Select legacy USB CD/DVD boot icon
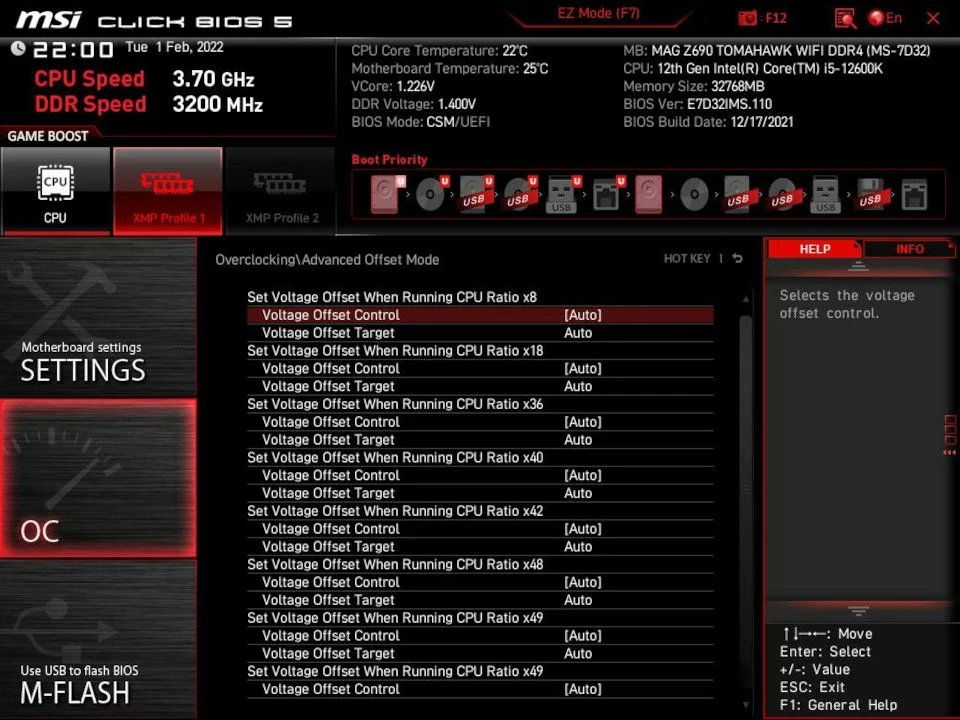 tap(783, 195)
